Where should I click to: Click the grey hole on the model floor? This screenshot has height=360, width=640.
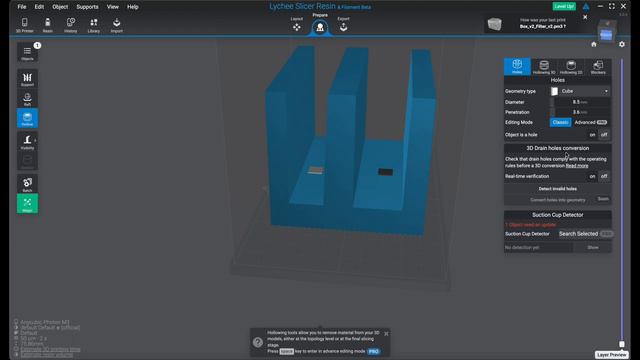[316, 170]
